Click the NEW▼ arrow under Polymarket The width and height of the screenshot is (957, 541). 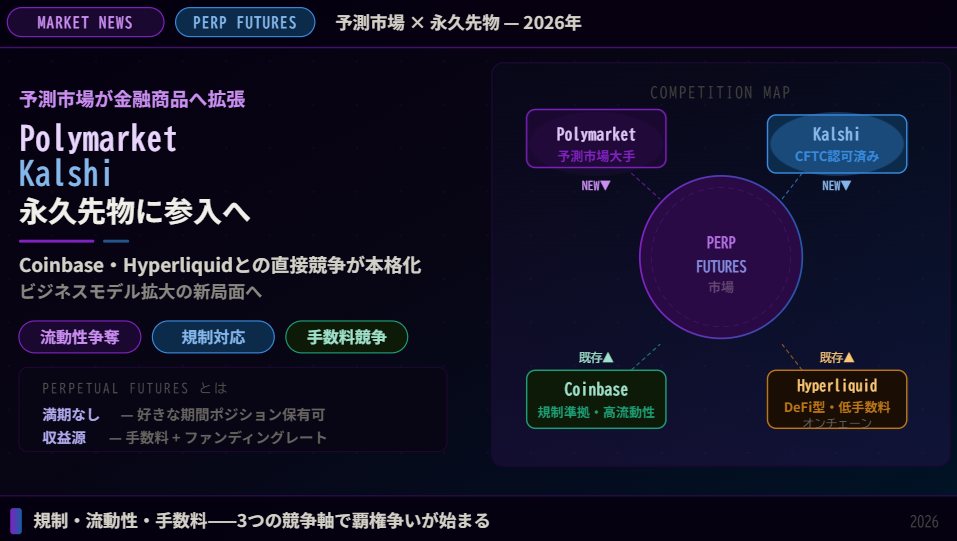point(596,186)
